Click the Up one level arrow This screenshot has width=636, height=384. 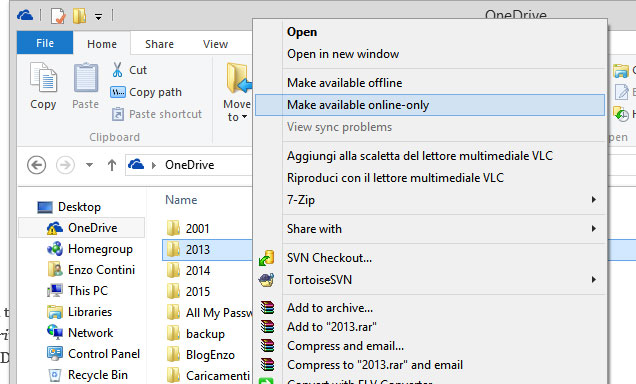pos(112,165)
